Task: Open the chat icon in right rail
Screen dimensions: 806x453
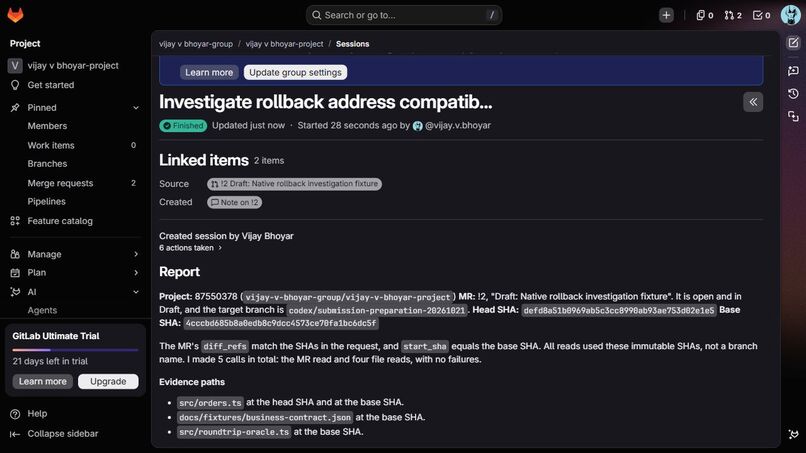Action: pyautogui.click(x=793, y=70)
